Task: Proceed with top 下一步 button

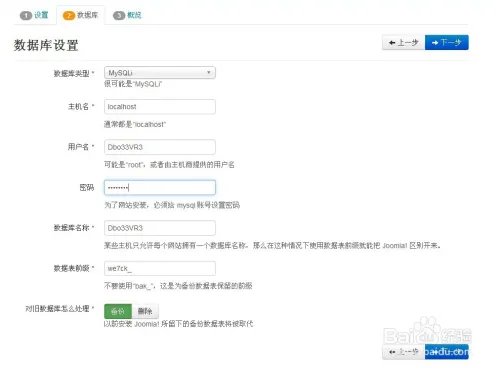Action: [x=447, y=43]
